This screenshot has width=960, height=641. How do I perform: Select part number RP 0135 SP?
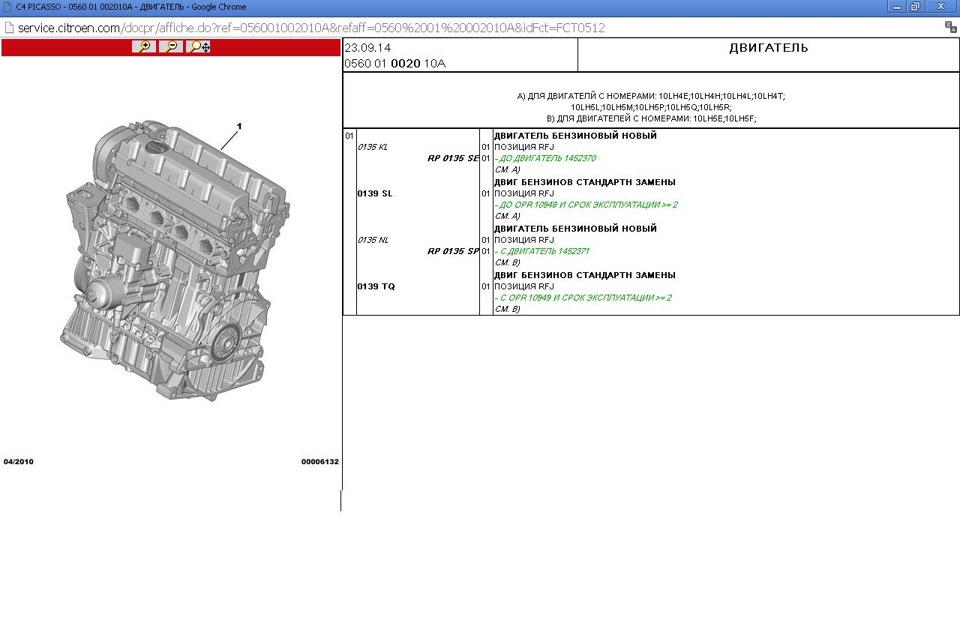coord(453,251)
